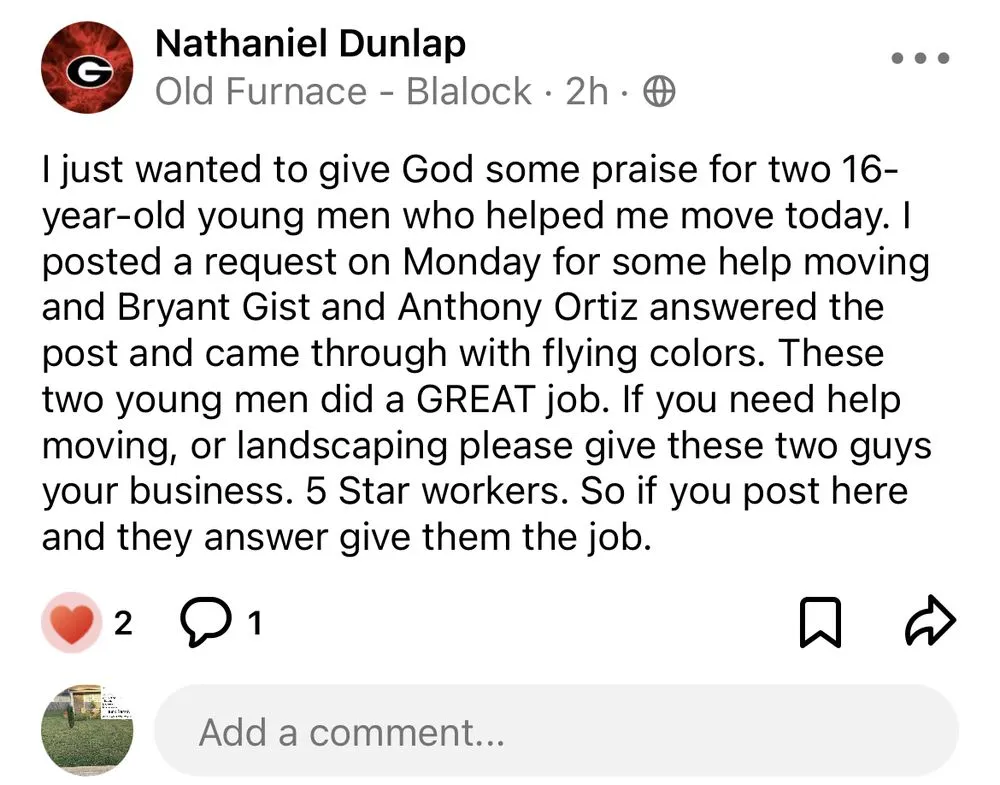
Task: Toggle the red heart reaction
Action: pyautogui.click(x=70, y=622)
